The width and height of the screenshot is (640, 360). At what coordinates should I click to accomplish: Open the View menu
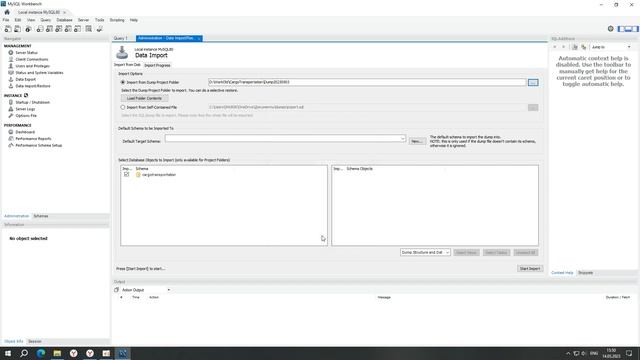pos(31,20)
